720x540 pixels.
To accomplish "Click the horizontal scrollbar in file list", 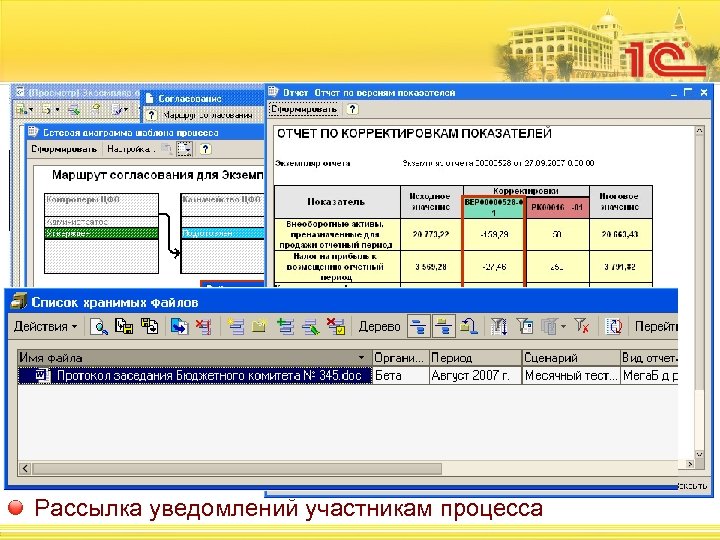I will coord(237,468).
